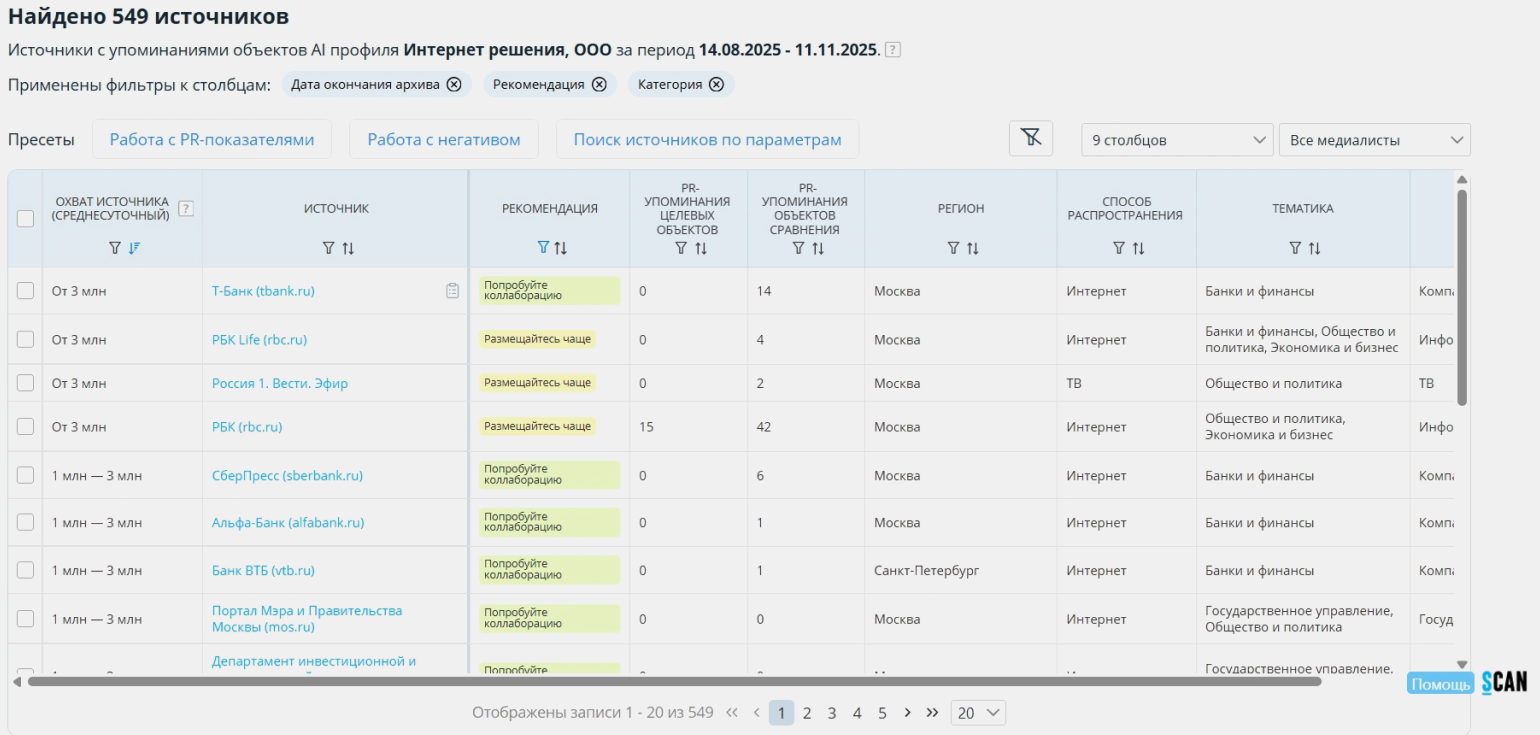Click help icon beside Охват источника header
Screen dimensions: 1540x735
(x=185, y=209)
